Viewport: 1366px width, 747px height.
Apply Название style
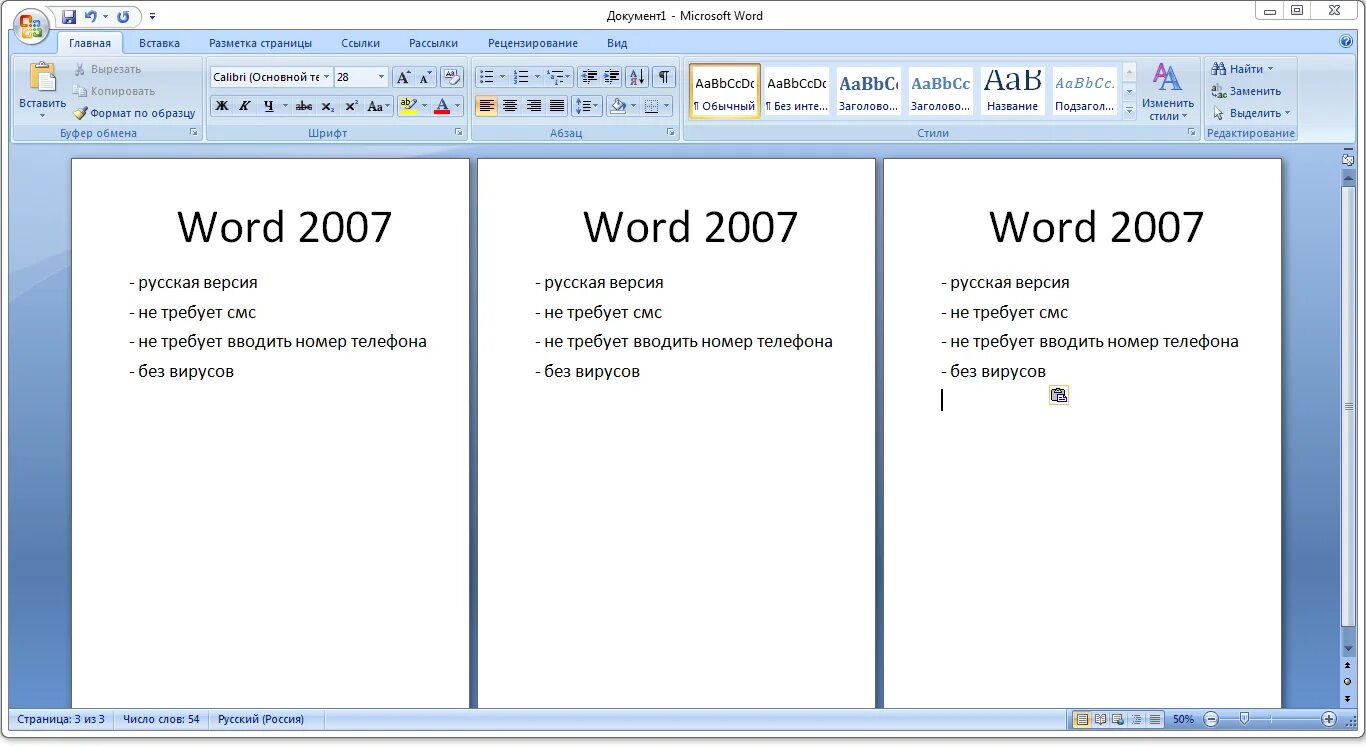tap(1013, 91)
